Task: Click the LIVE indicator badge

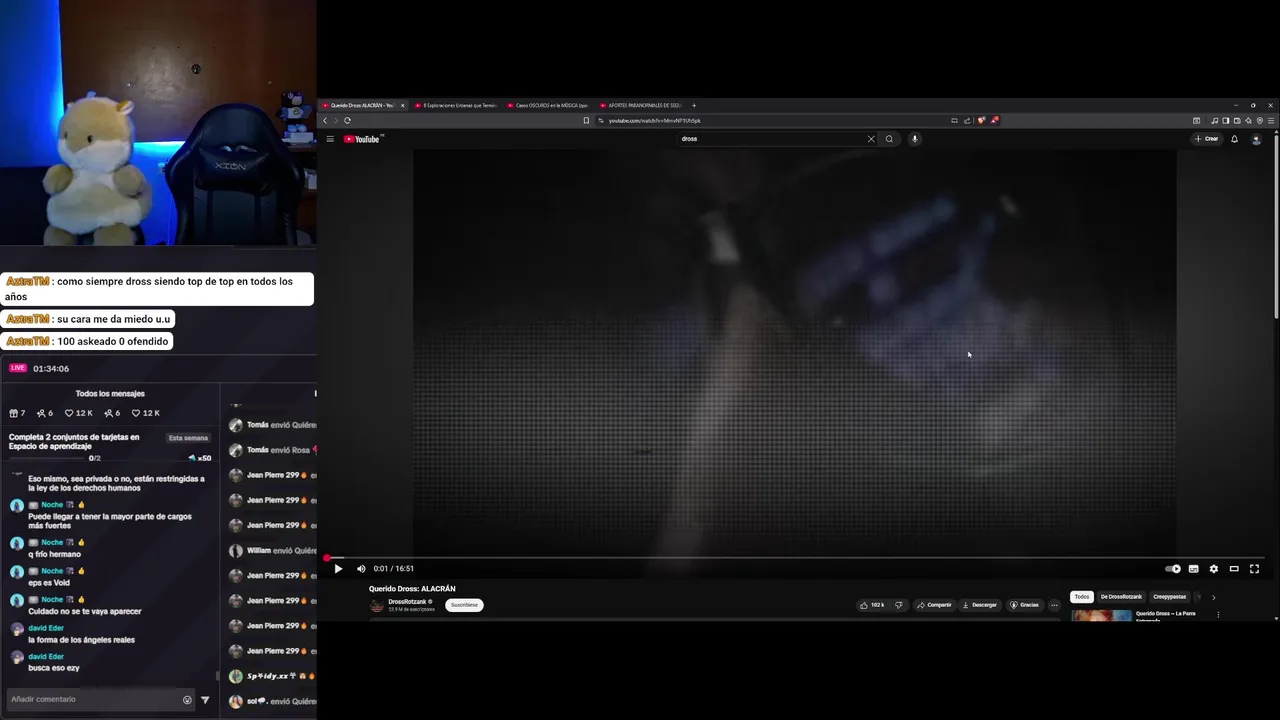Action: point(18,368)
